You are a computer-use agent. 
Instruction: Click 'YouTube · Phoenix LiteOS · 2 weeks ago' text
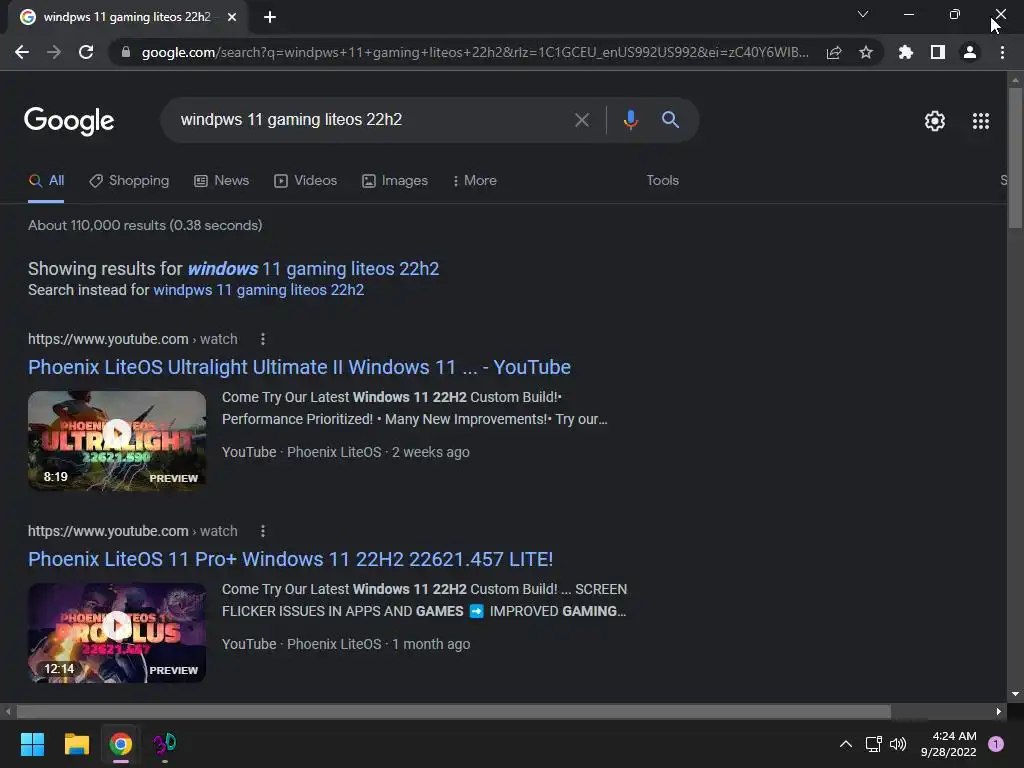pos(345,452)
